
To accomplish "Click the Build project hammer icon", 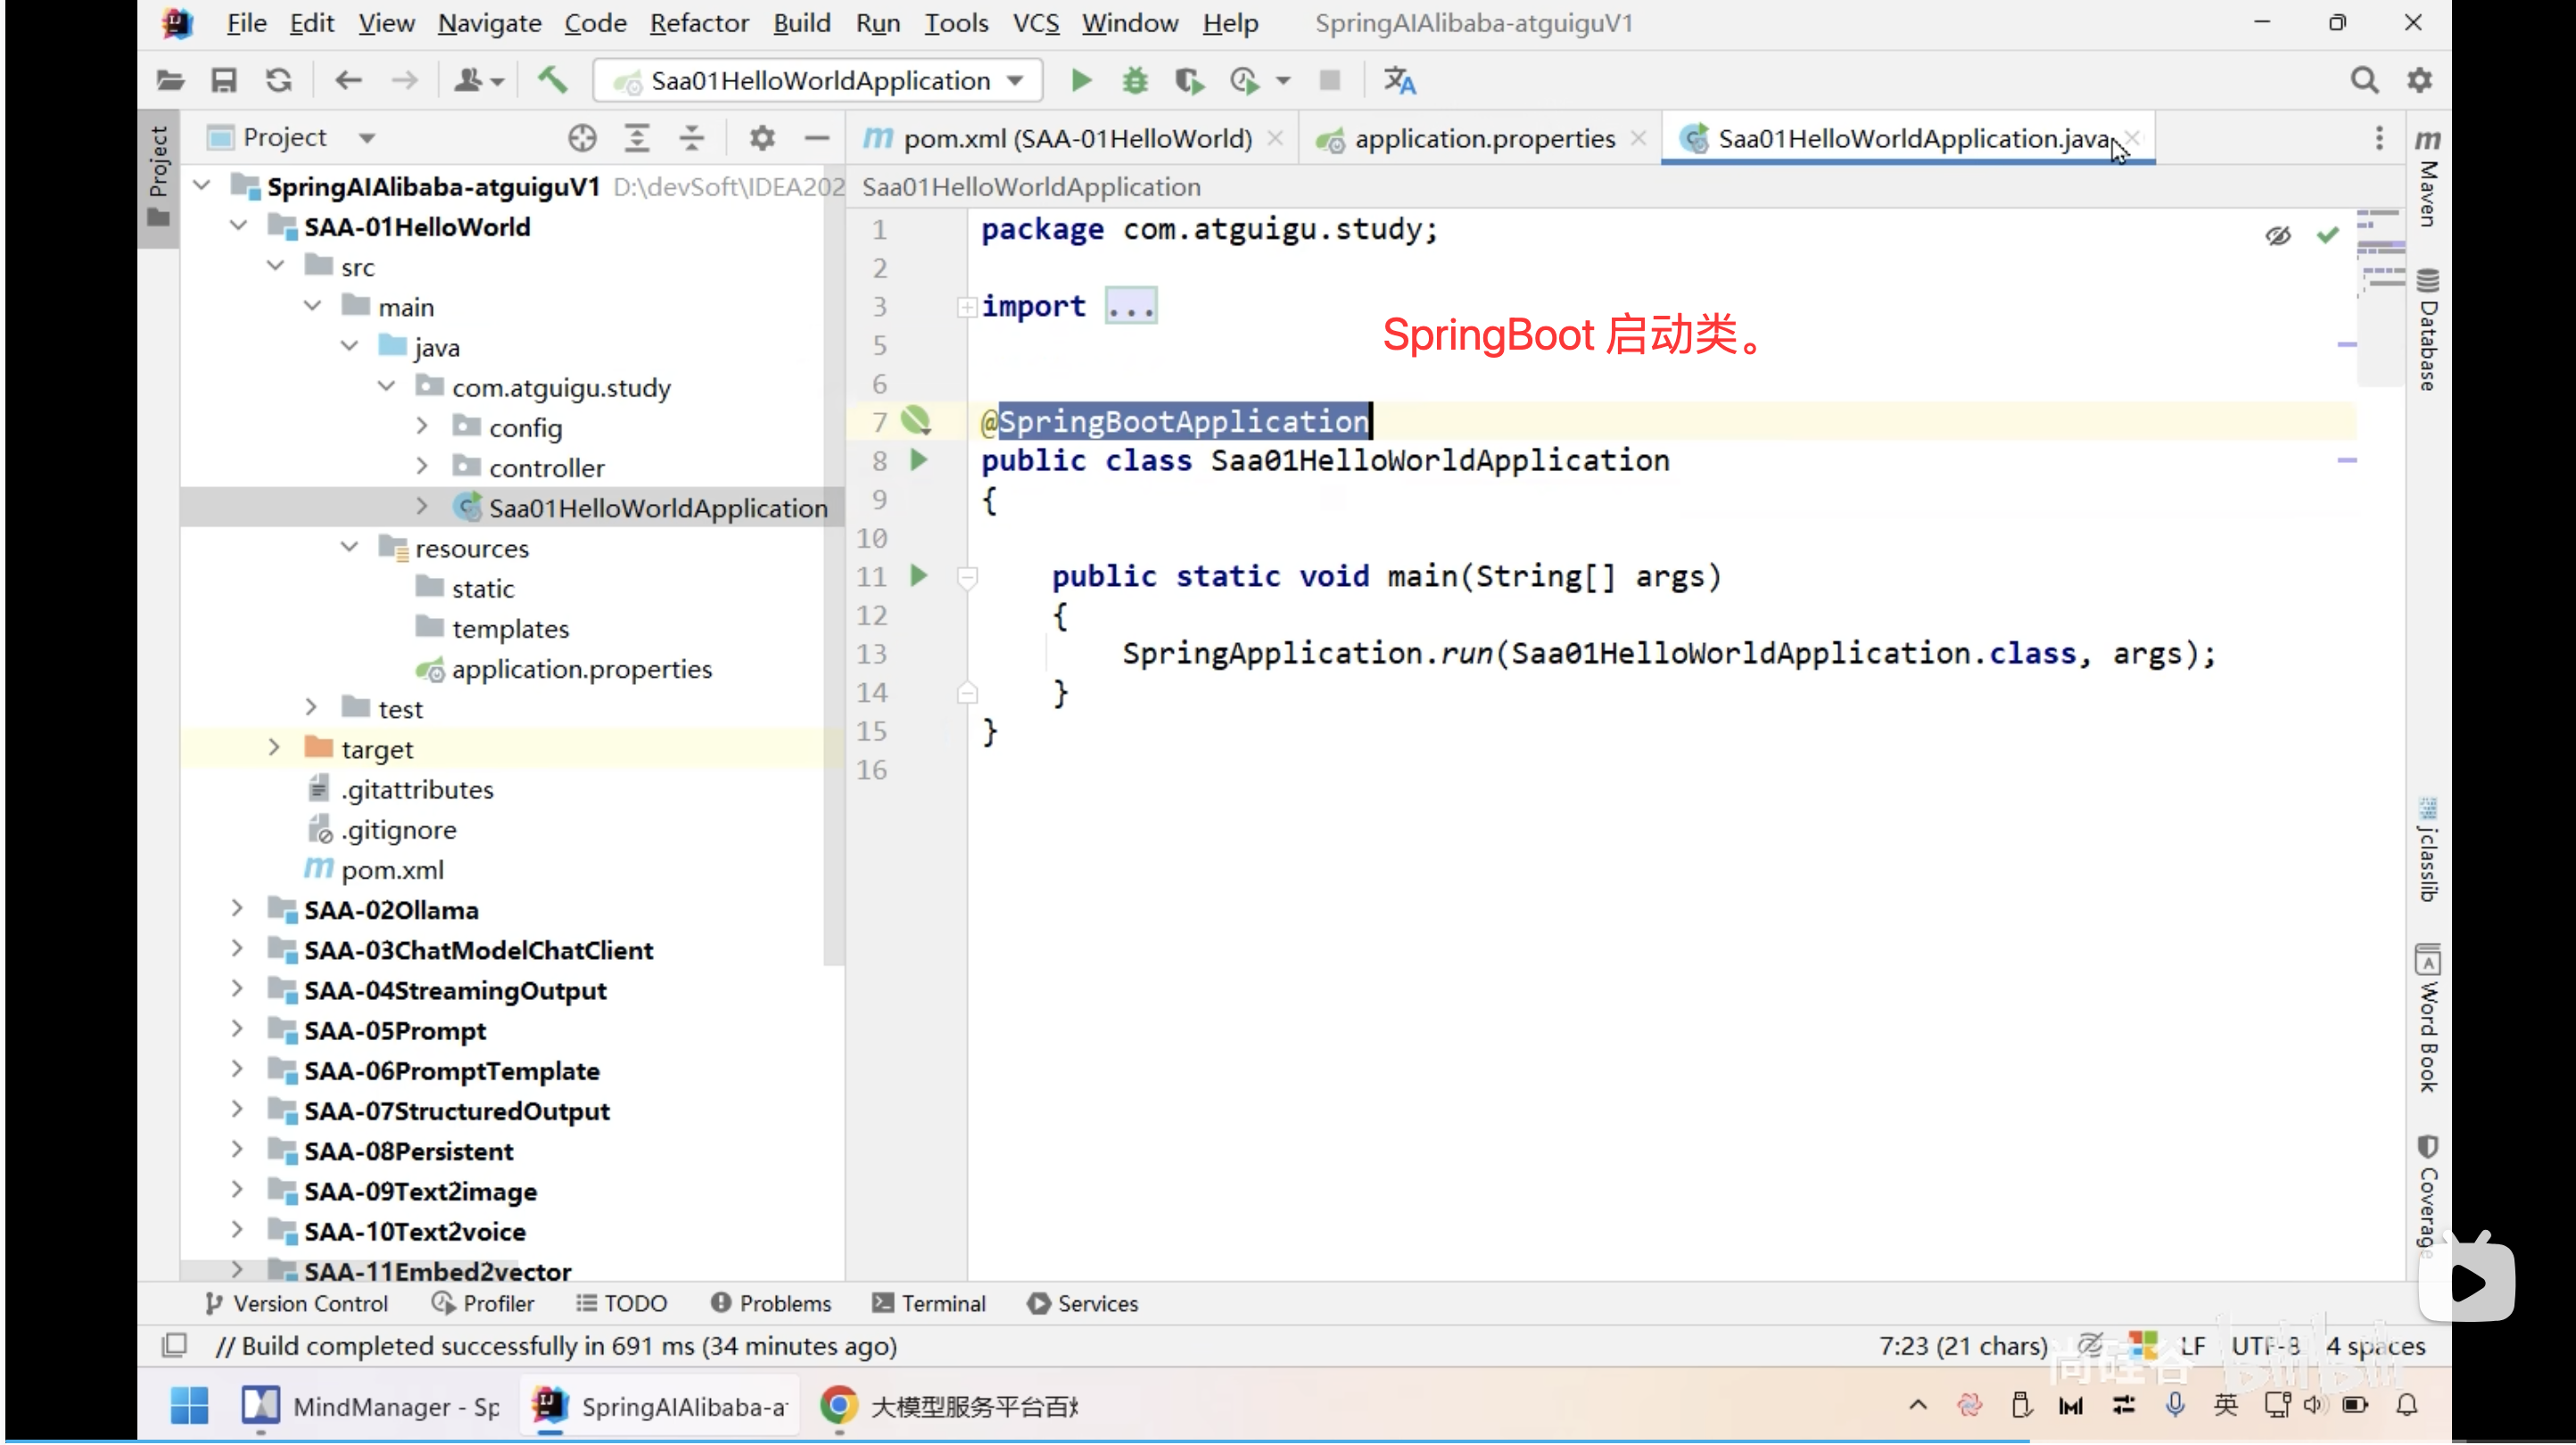I will tap(553, 80).
